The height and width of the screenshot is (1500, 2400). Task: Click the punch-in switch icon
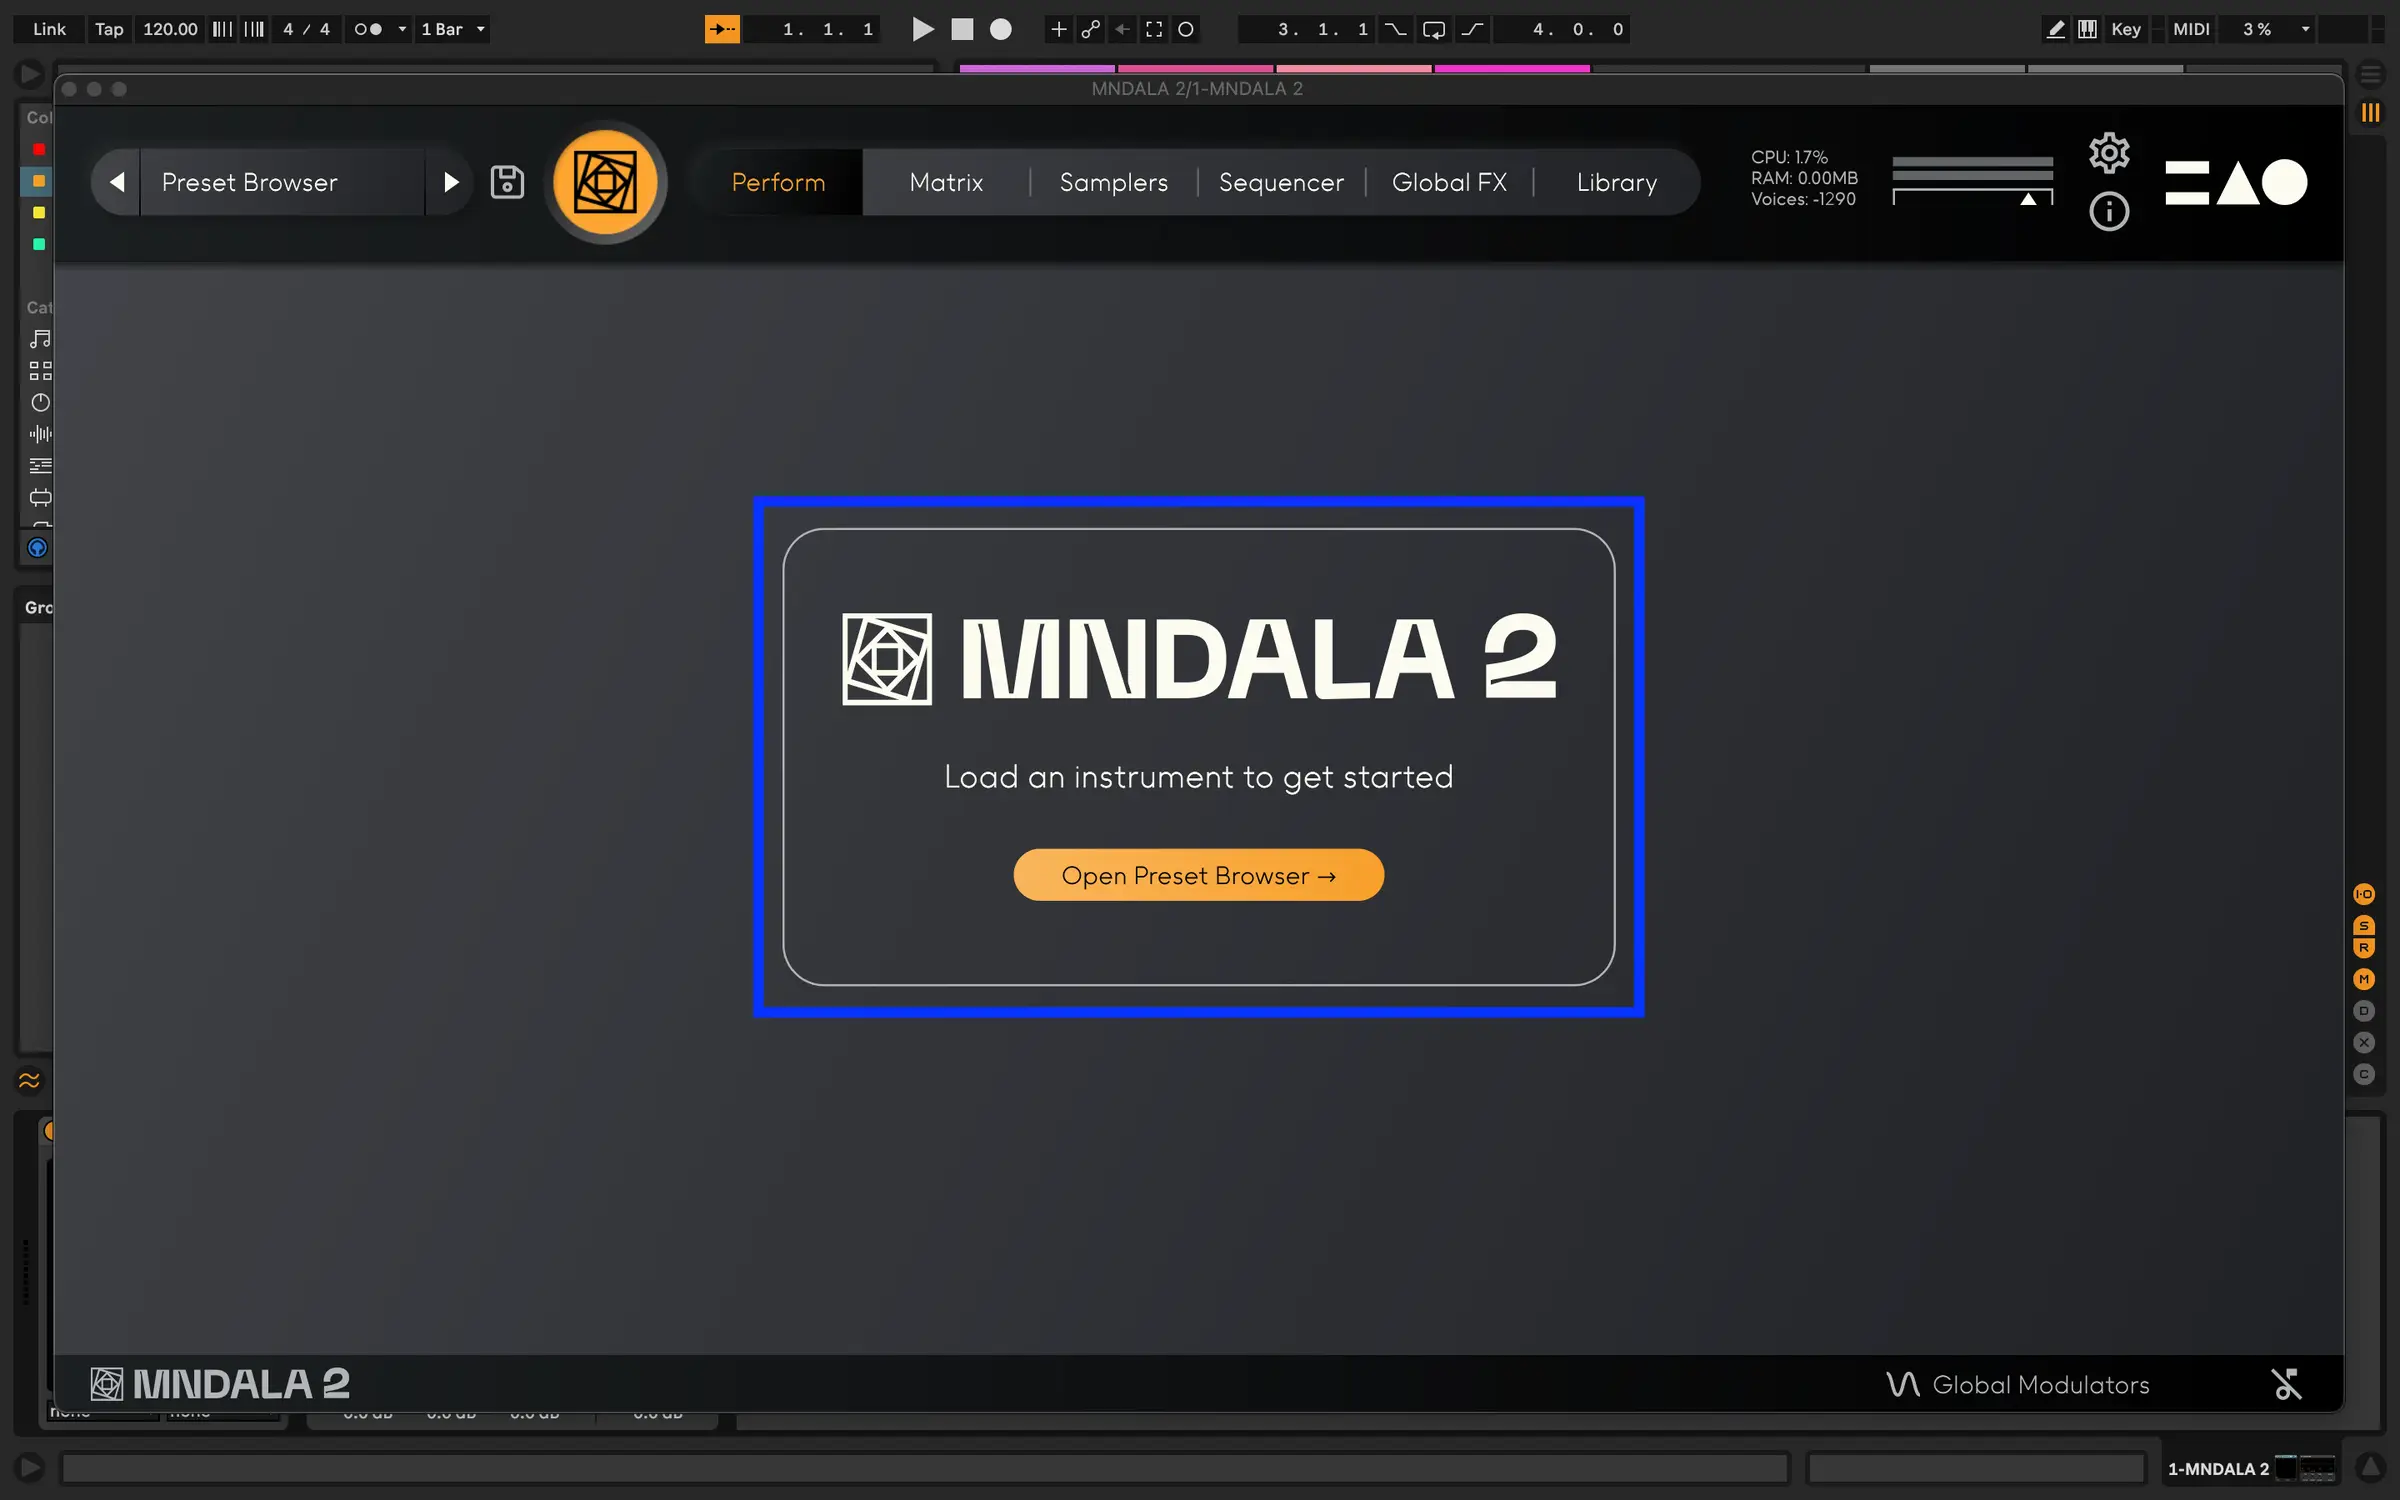click(1395, 29)
